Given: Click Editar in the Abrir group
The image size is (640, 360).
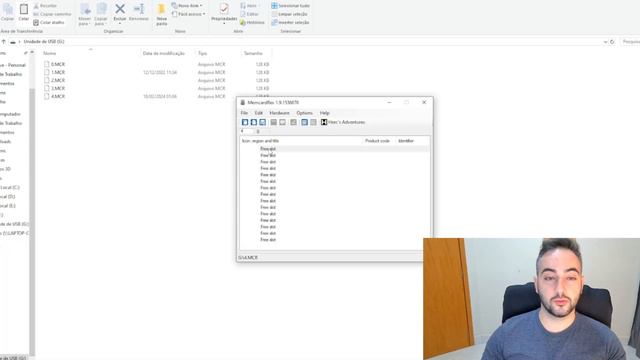Looking at the screenshot, I should coord(249,14).
